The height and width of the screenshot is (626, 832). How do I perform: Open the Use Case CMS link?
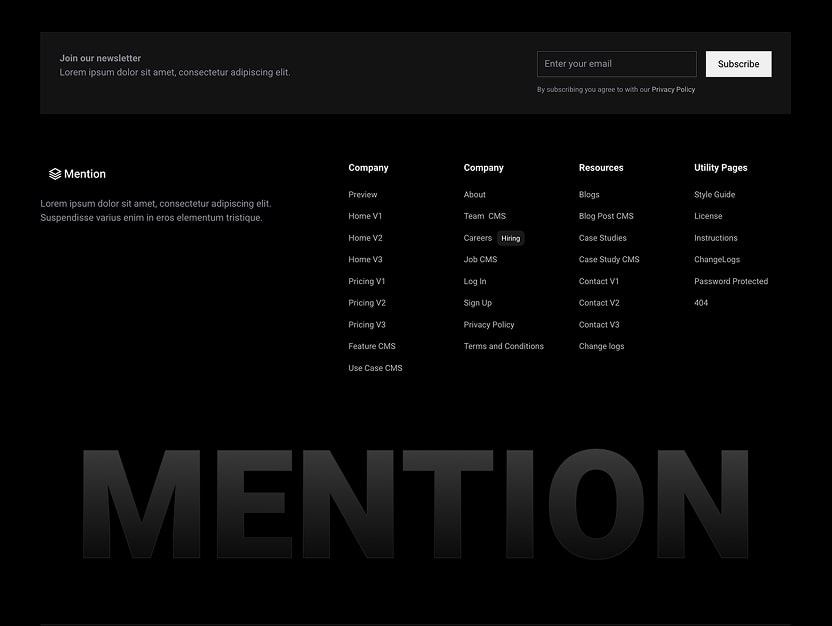tap(375, 367)
